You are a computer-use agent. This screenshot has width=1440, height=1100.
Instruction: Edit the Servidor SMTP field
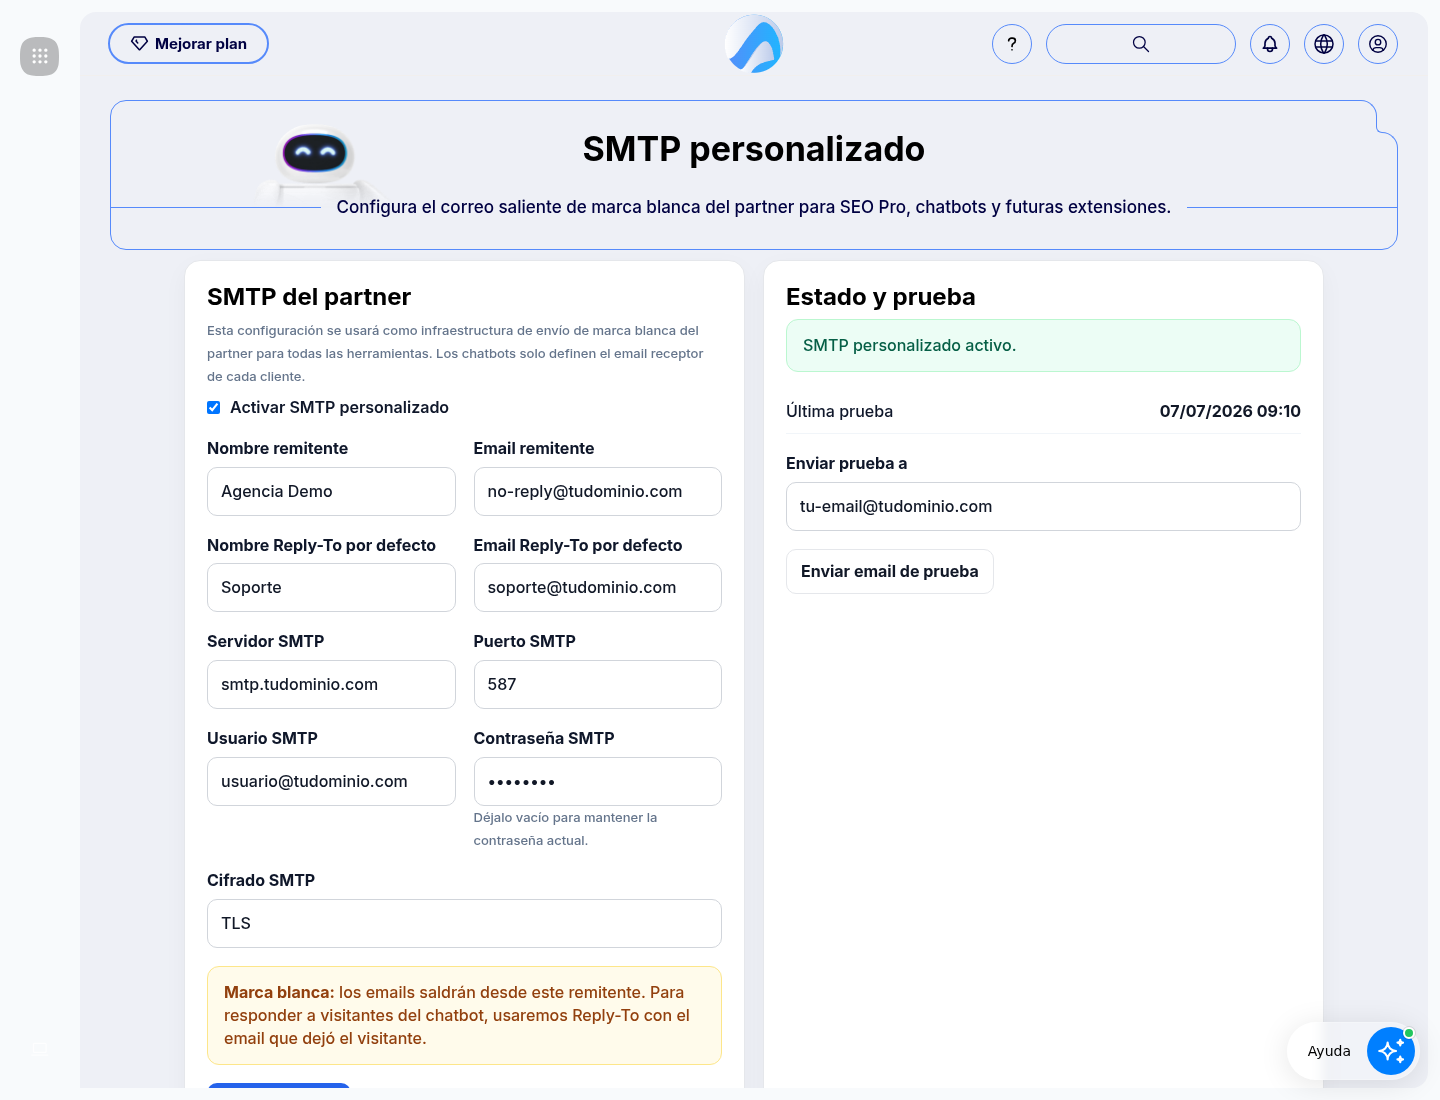pyautogui.click(x=331, y=685)
